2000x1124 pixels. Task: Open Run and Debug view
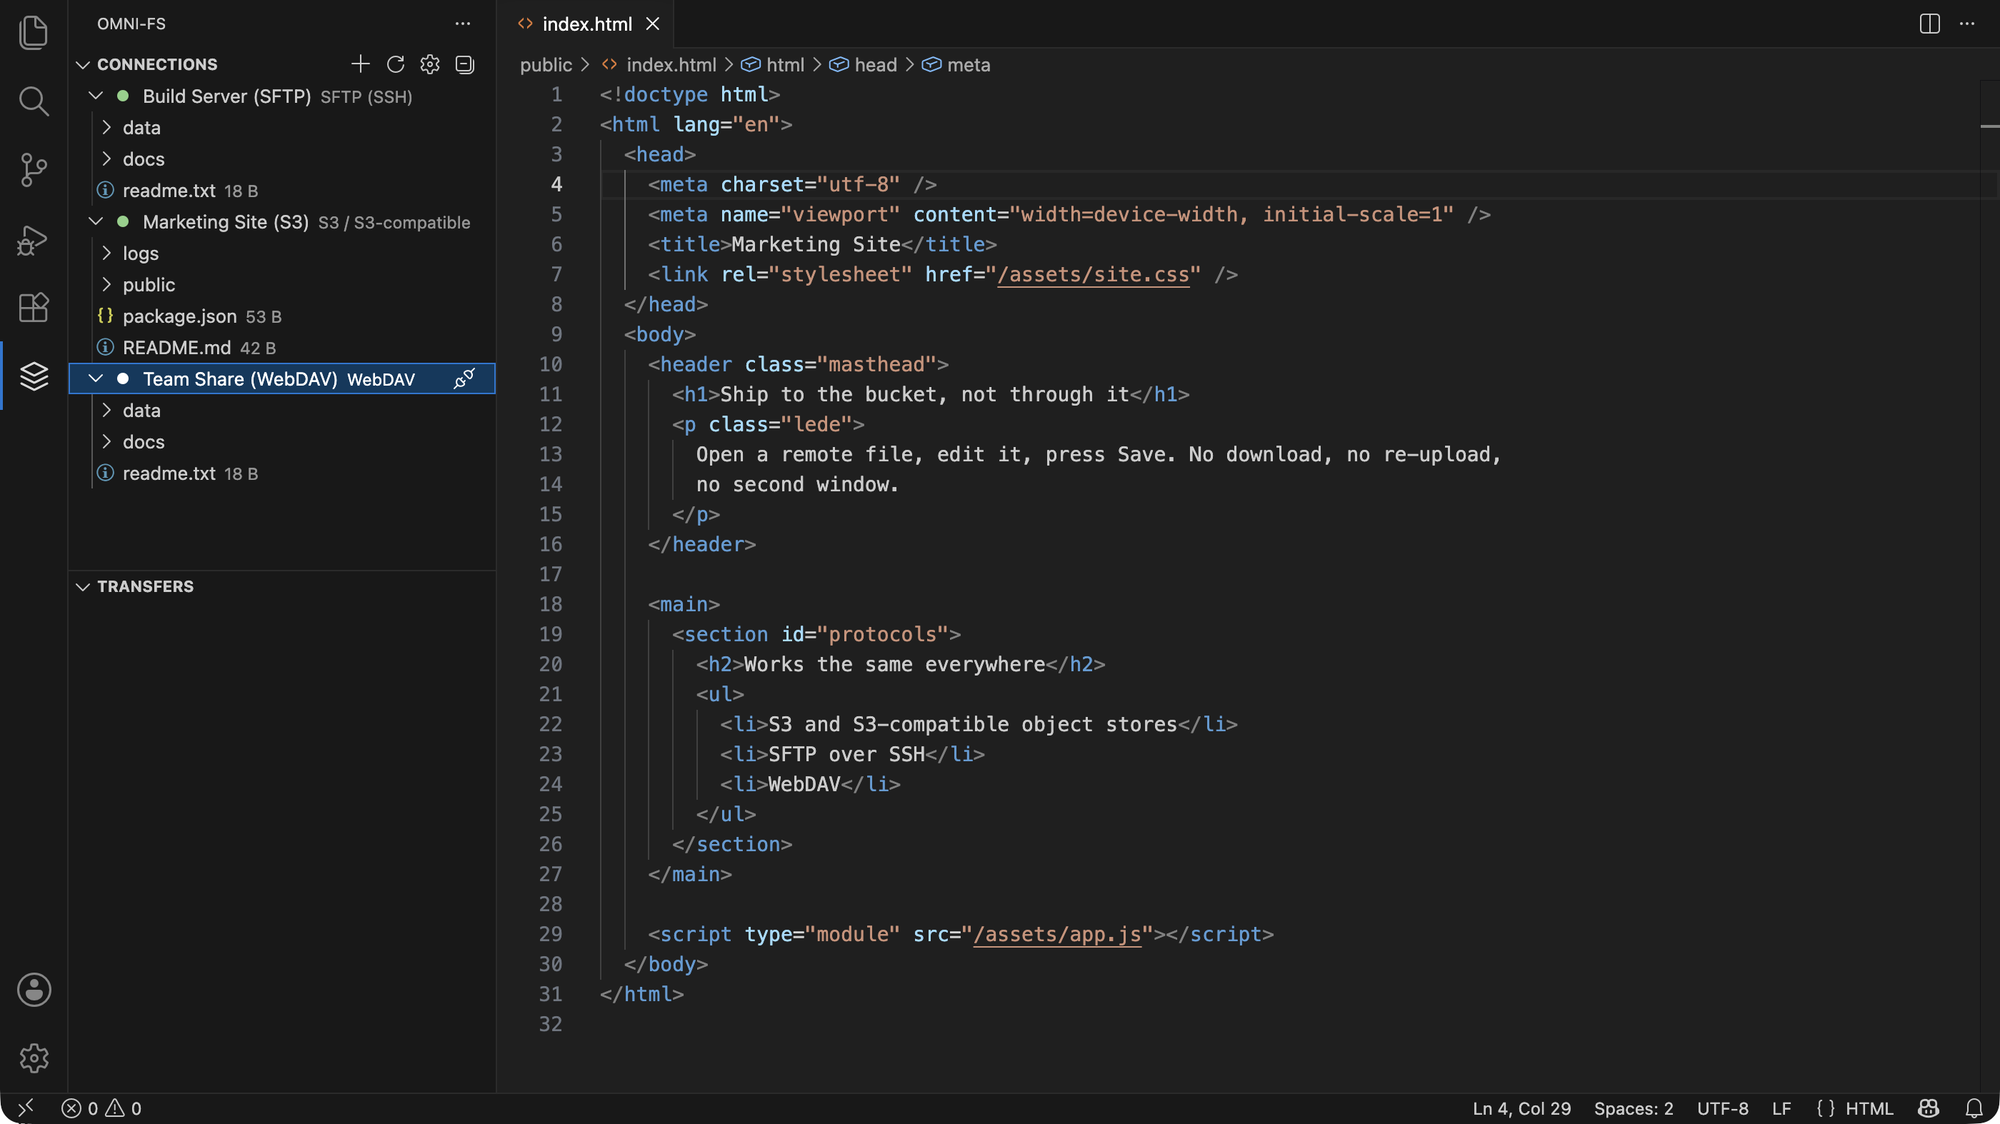[34, 239]
